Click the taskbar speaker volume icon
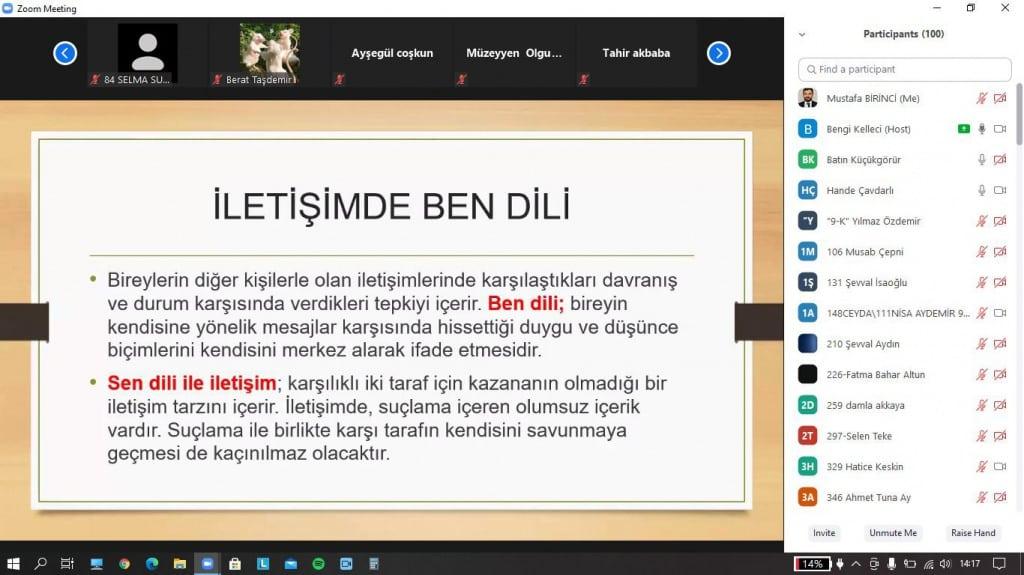 tap(946, 564)
